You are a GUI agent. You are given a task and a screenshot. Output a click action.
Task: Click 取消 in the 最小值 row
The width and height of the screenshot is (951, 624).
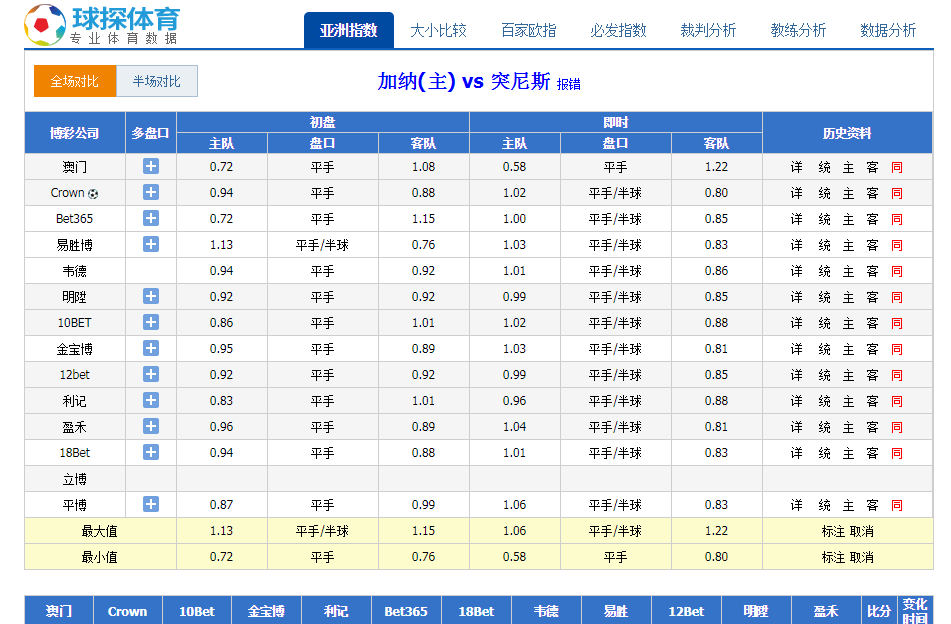coord(862,557)
